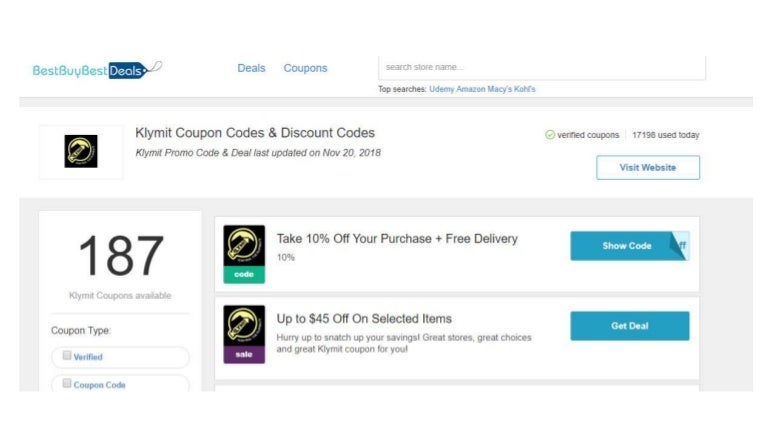Click the green verified coupons checkmark icon
The width and height of the screenshot is (768, 432).
550,135
